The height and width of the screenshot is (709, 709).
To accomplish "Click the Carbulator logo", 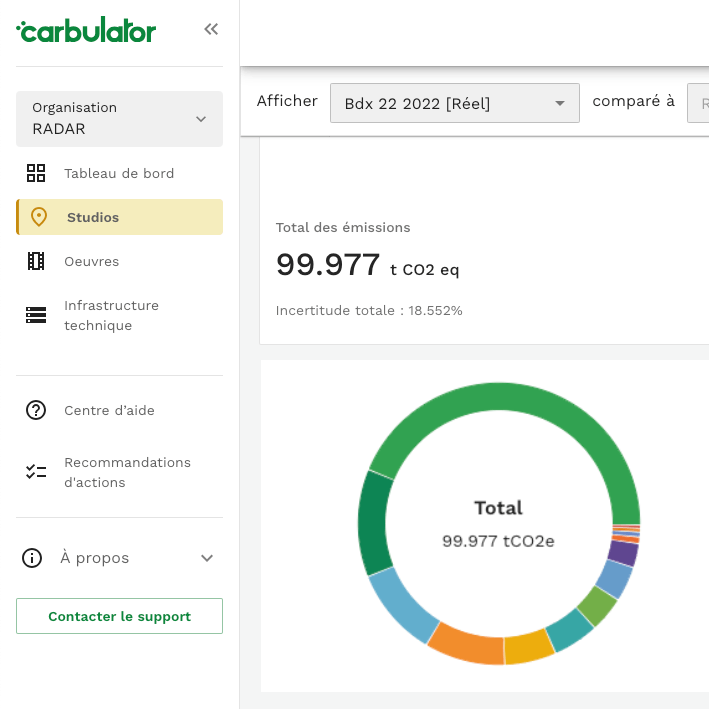I will 86,31.
